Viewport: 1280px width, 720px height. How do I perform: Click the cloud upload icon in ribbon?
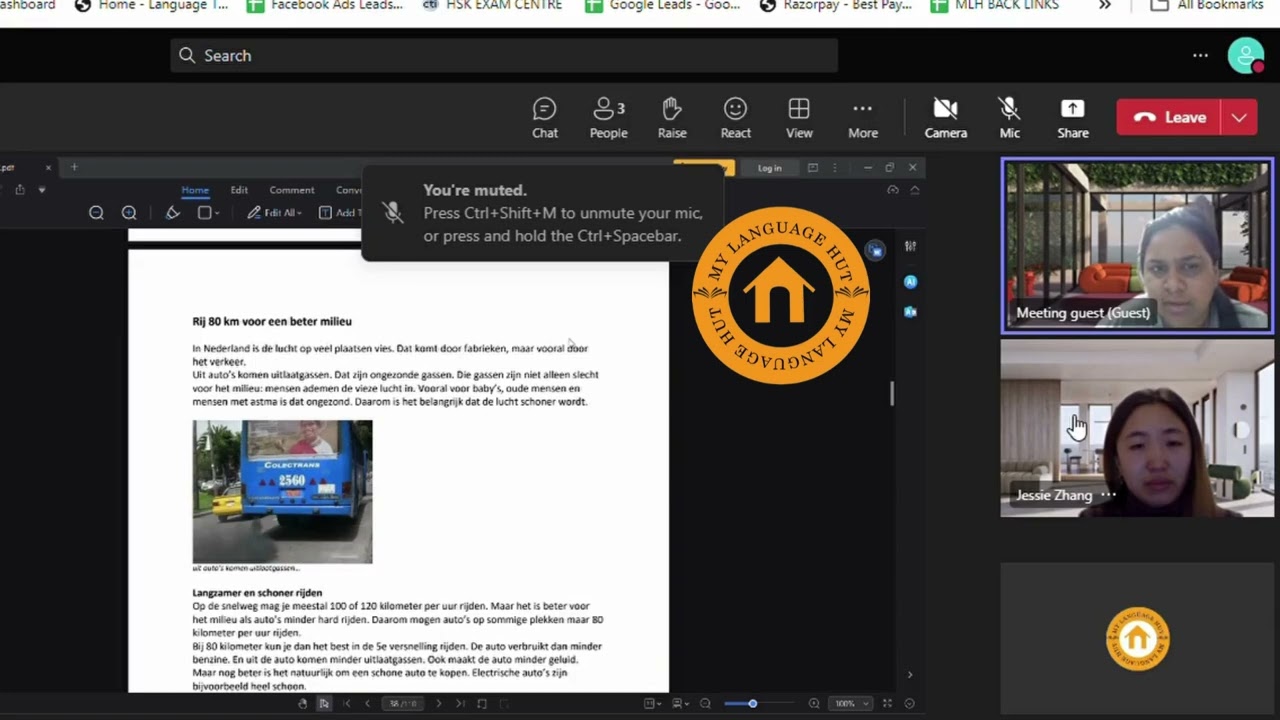pyautogui.click(x=893, y=190)
